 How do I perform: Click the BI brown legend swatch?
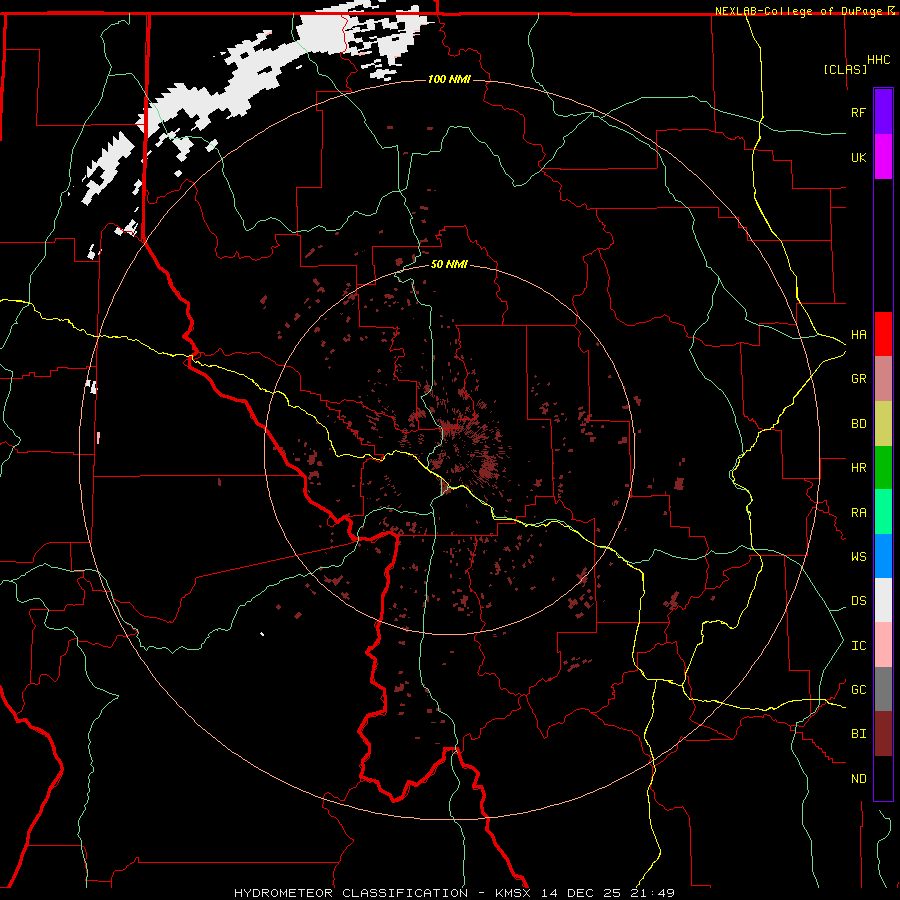point(883,734)
